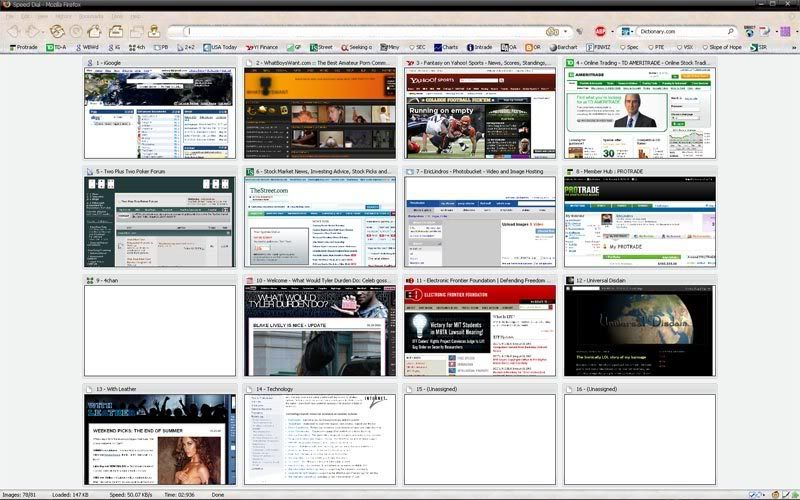800x500 pixels.
Task: Open the History menu
Action: pos(62,17)
